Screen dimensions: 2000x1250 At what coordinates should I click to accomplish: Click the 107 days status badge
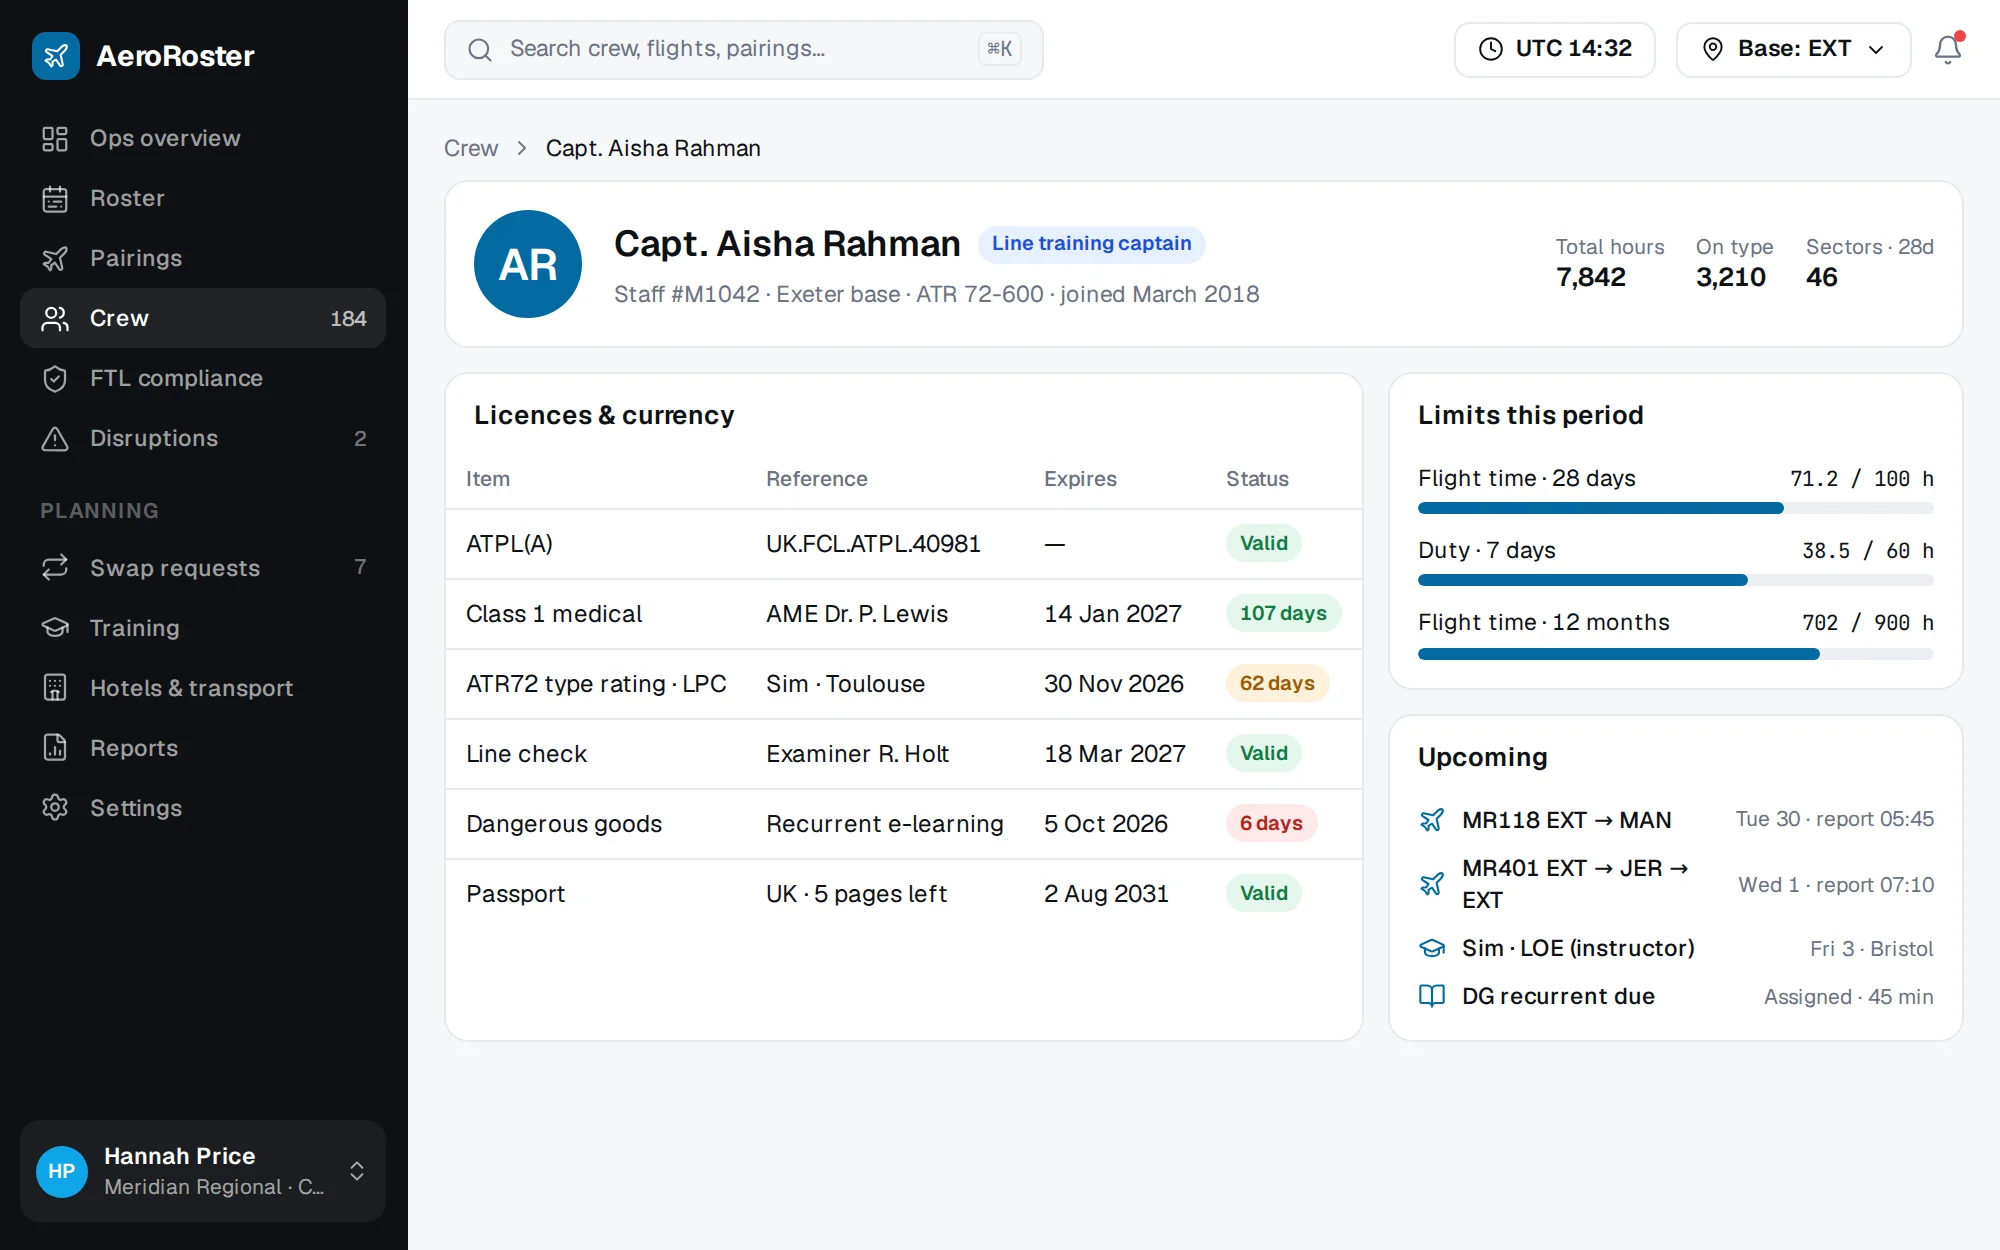(1283, 613)
